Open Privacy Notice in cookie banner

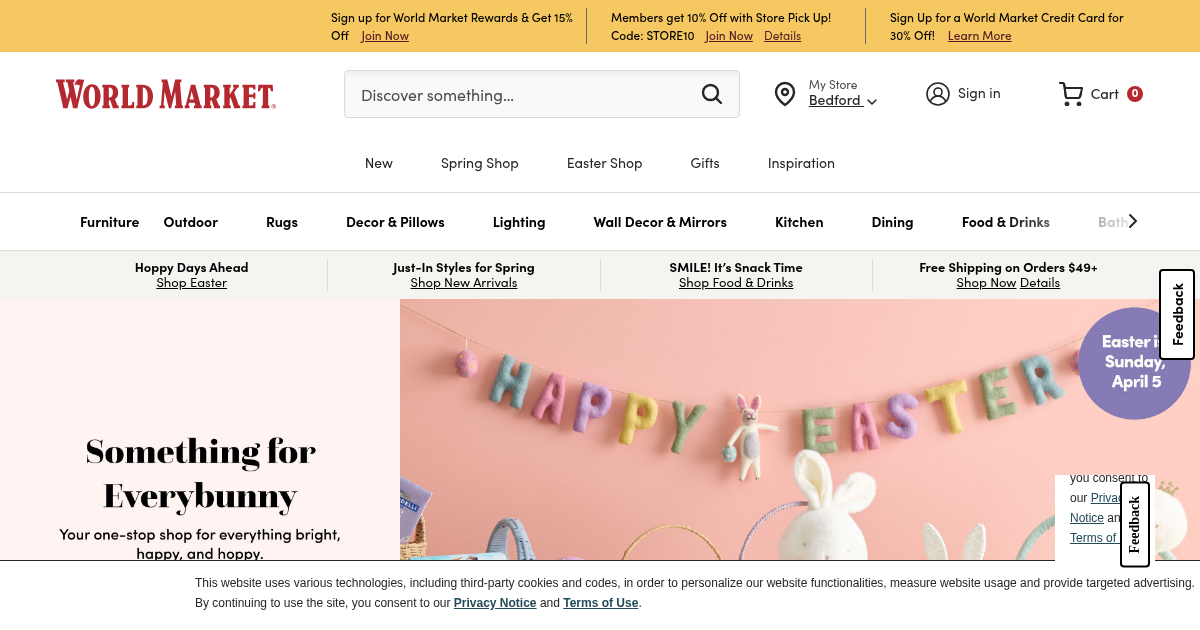pos(495,603)
